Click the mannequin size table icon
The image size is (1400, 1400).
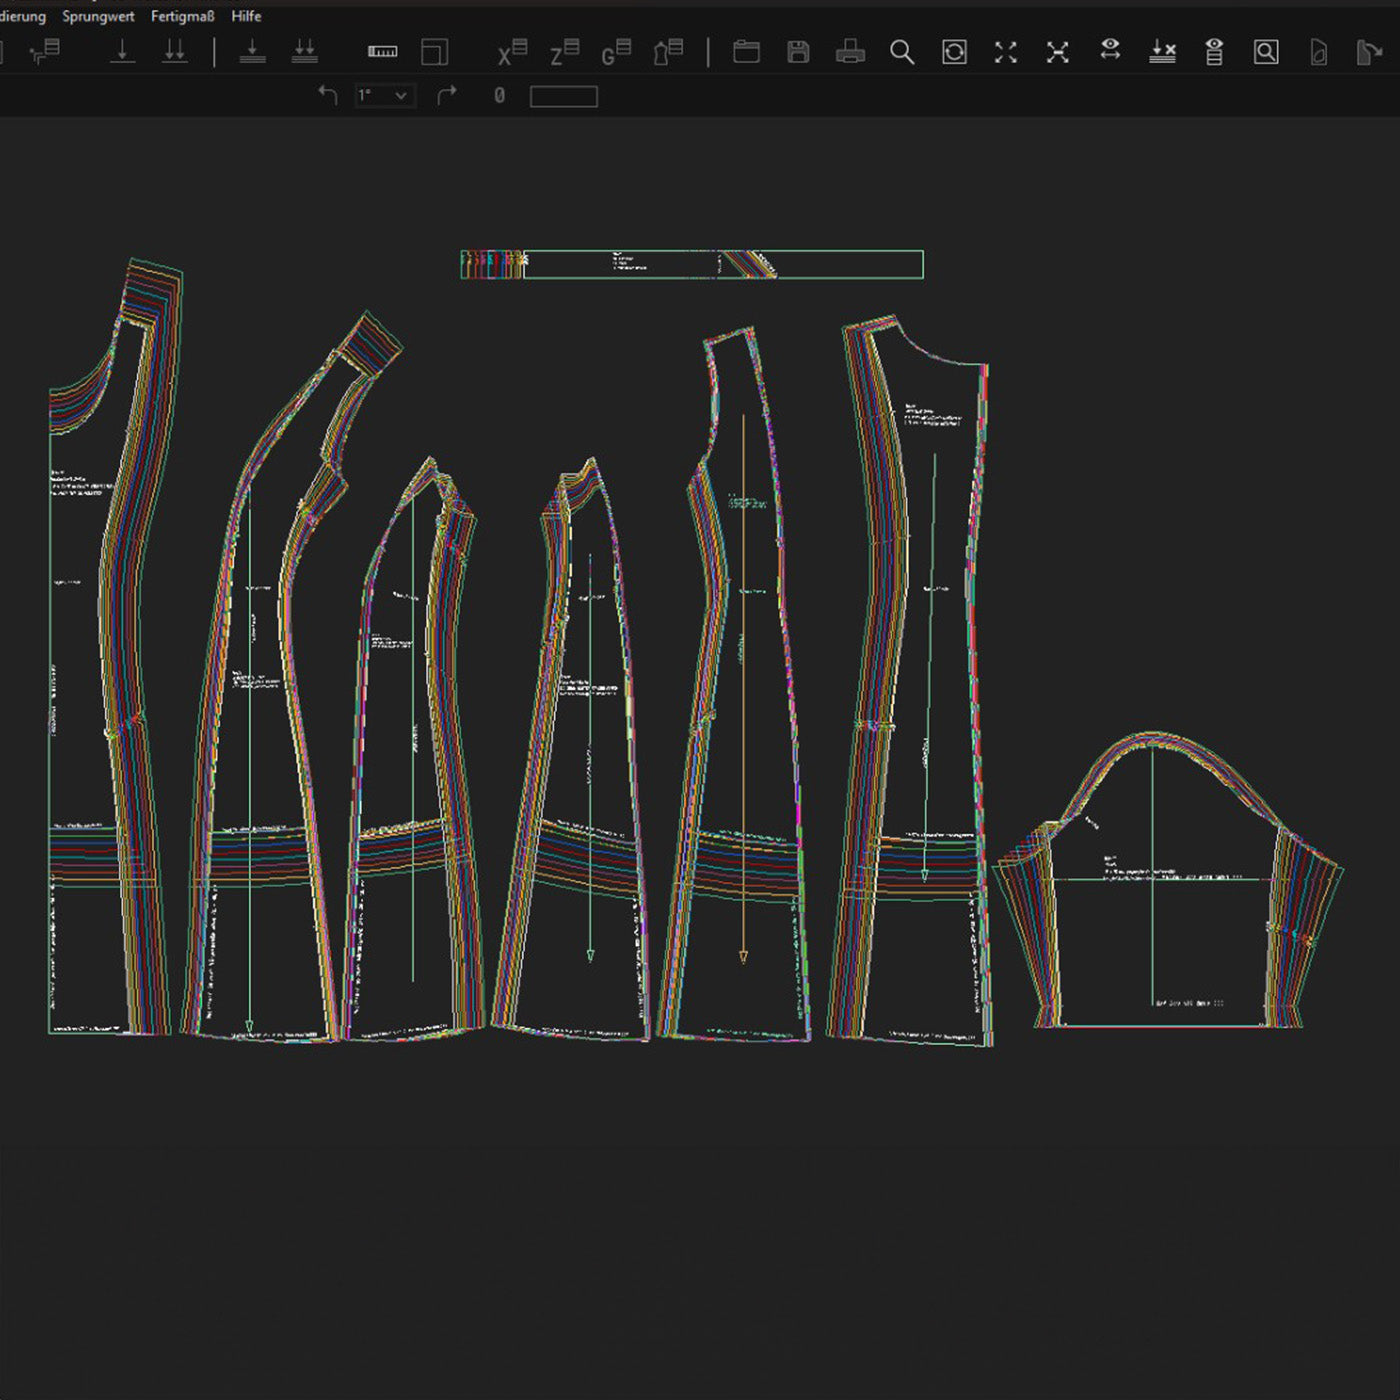click(x=668, y=52)
